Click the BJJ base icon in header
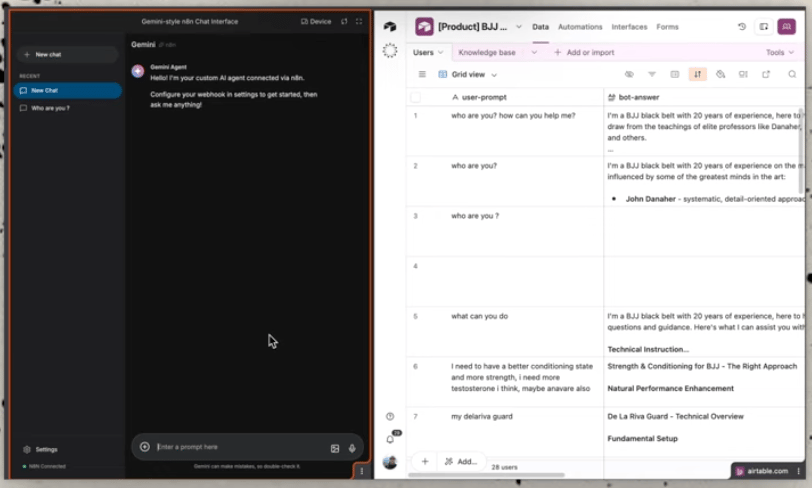This screenshot has height=488, width=812. click(424, 26)
